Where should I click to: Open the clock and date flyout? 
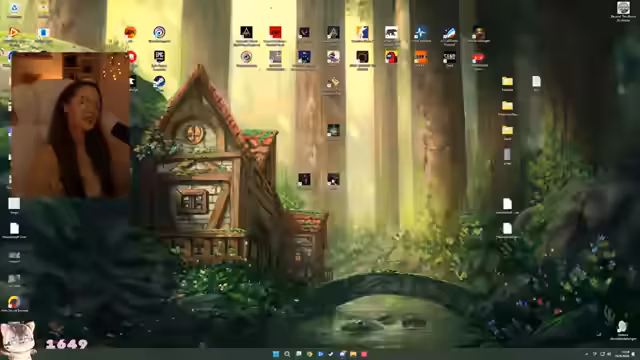coord(625,354)
